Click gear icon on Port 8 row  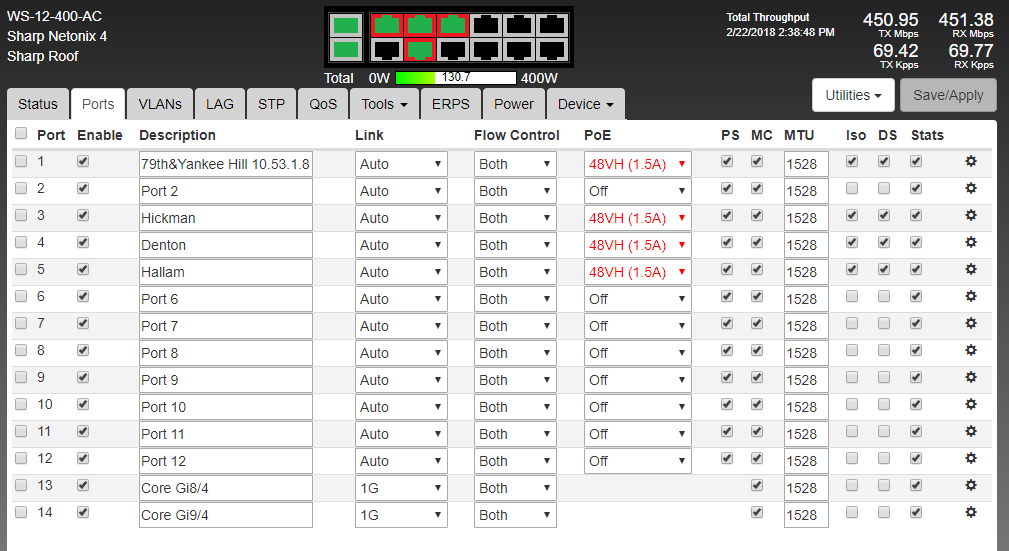pyautogui.click(x=970, y=350)
